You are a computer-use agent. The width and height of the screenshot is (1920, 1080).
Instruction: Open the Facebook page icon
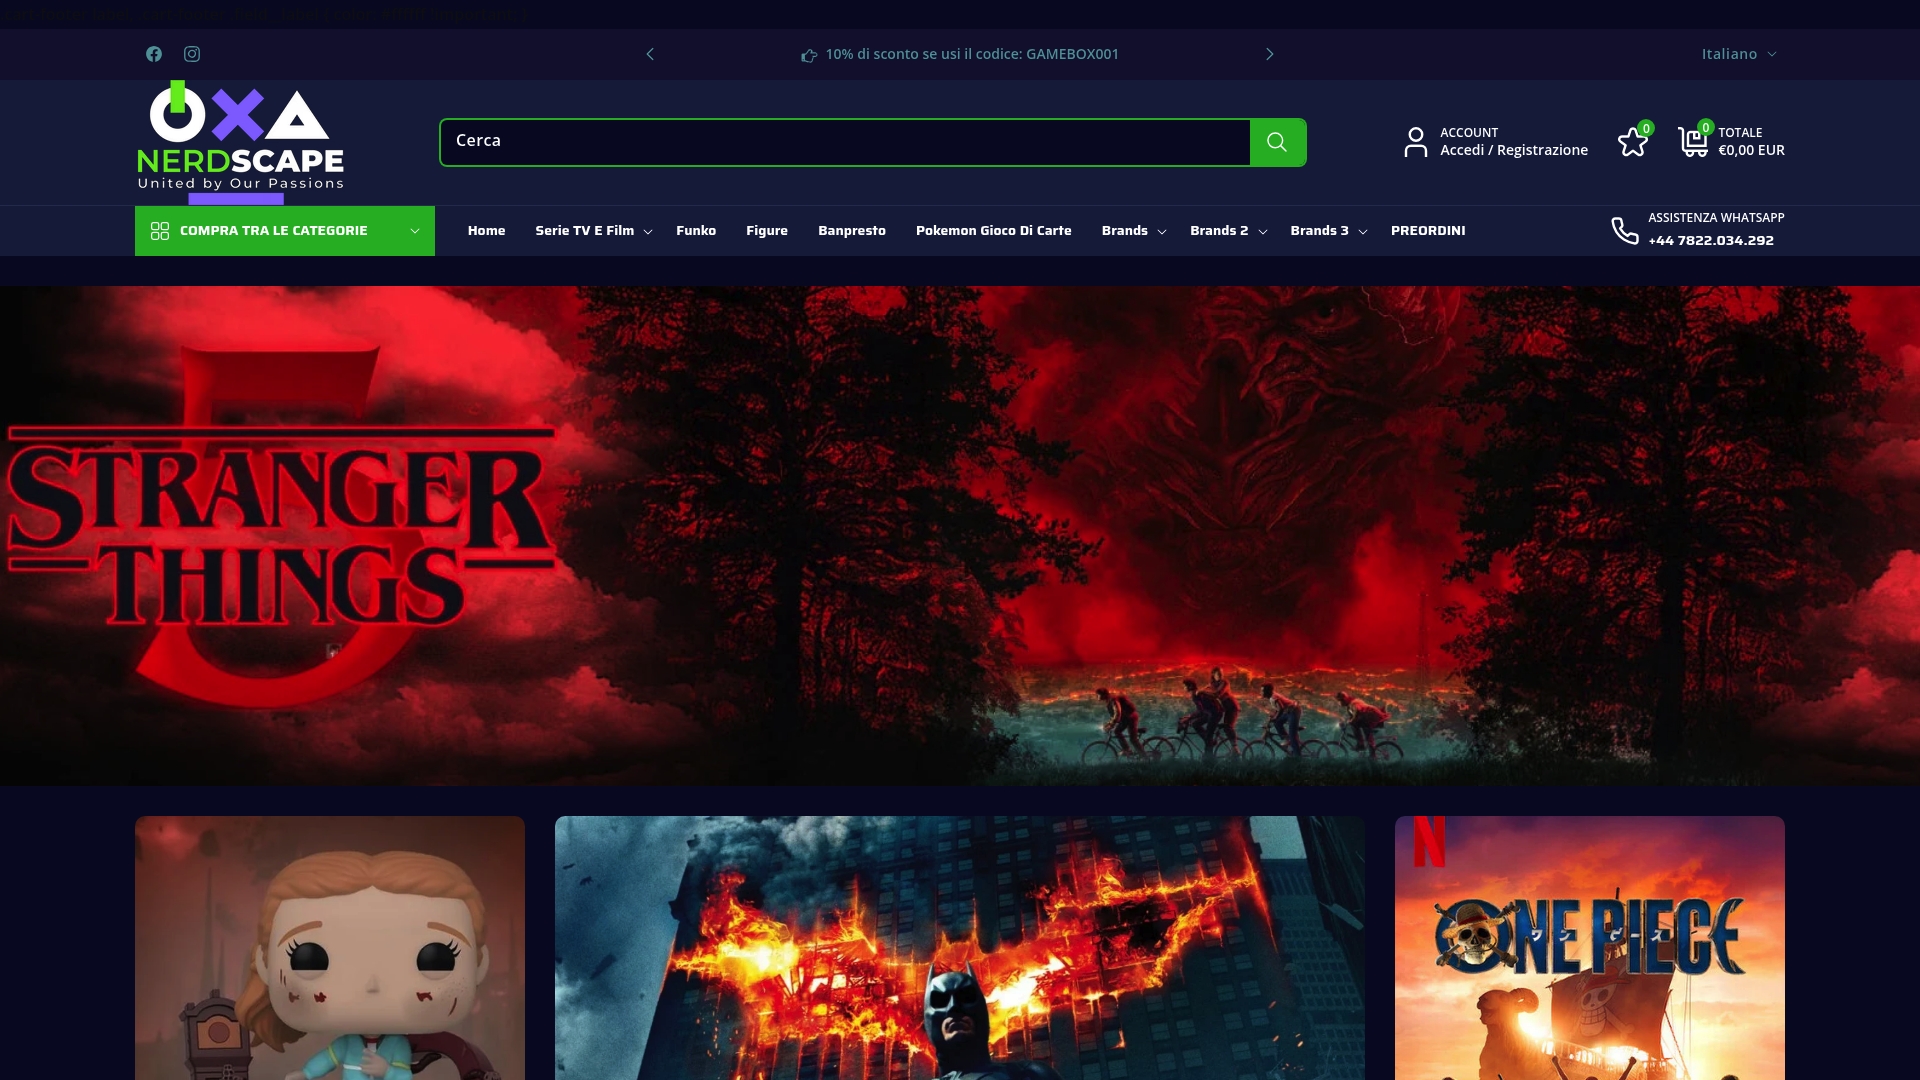click(x=154, y=54)
